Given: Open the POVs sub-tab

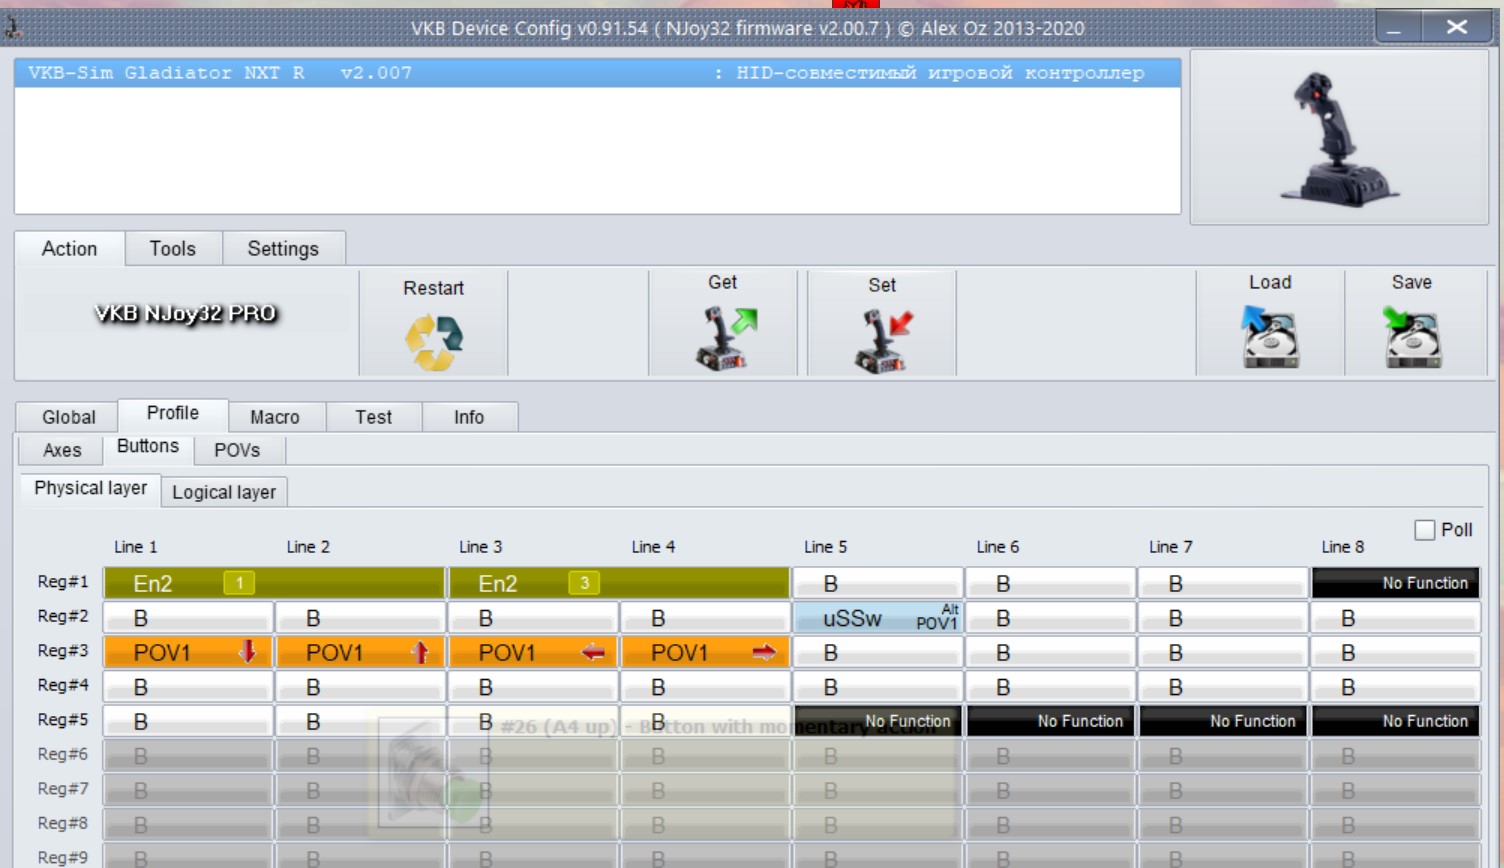Looking at the screenshot, I should click(237, 450).
